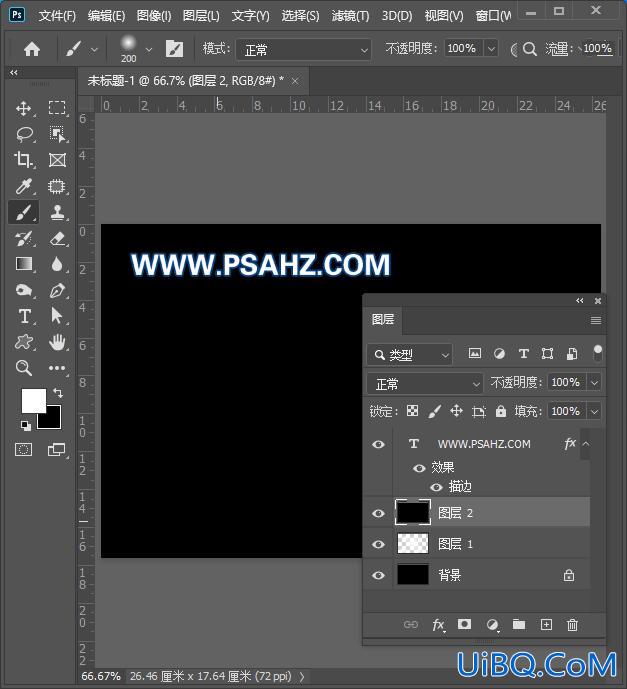This screenshot has height=689, width=627.
Task: Hide the 背景 background layer
Action: pos(378,575)
